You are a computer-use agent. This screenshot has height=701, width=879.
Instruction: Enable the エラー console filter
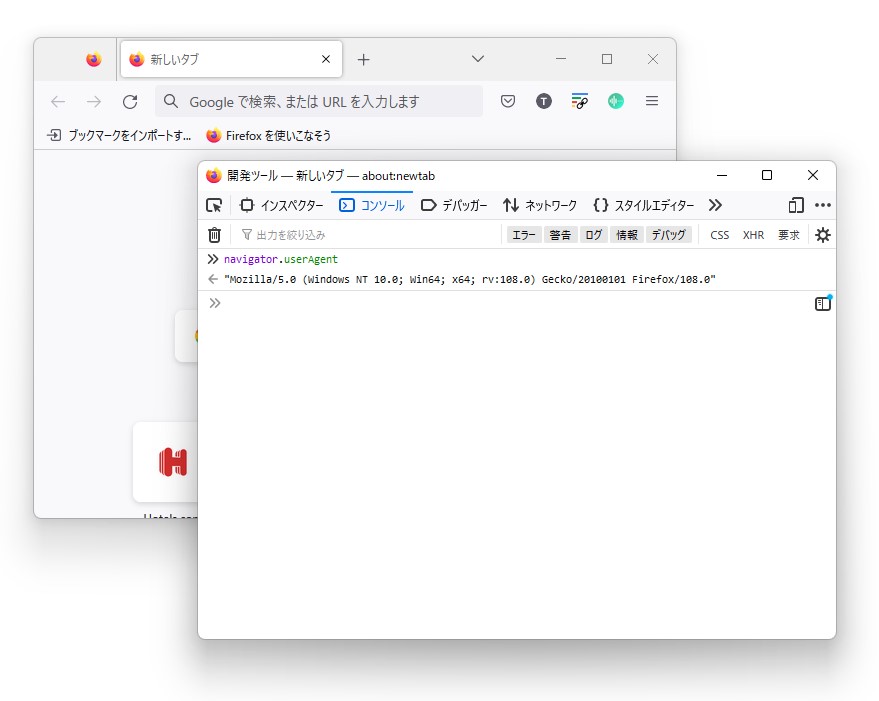point(522,234)
